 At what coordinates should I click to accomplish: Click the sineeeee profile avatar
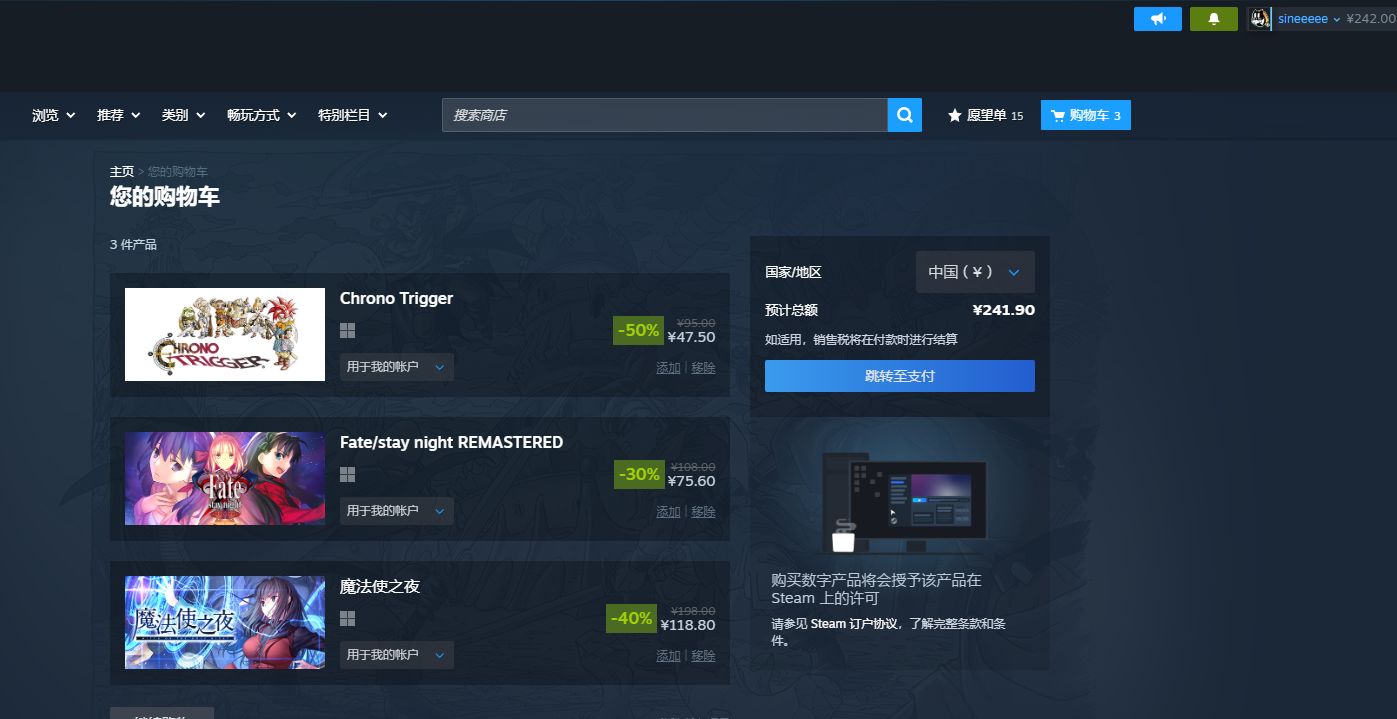1259,19
